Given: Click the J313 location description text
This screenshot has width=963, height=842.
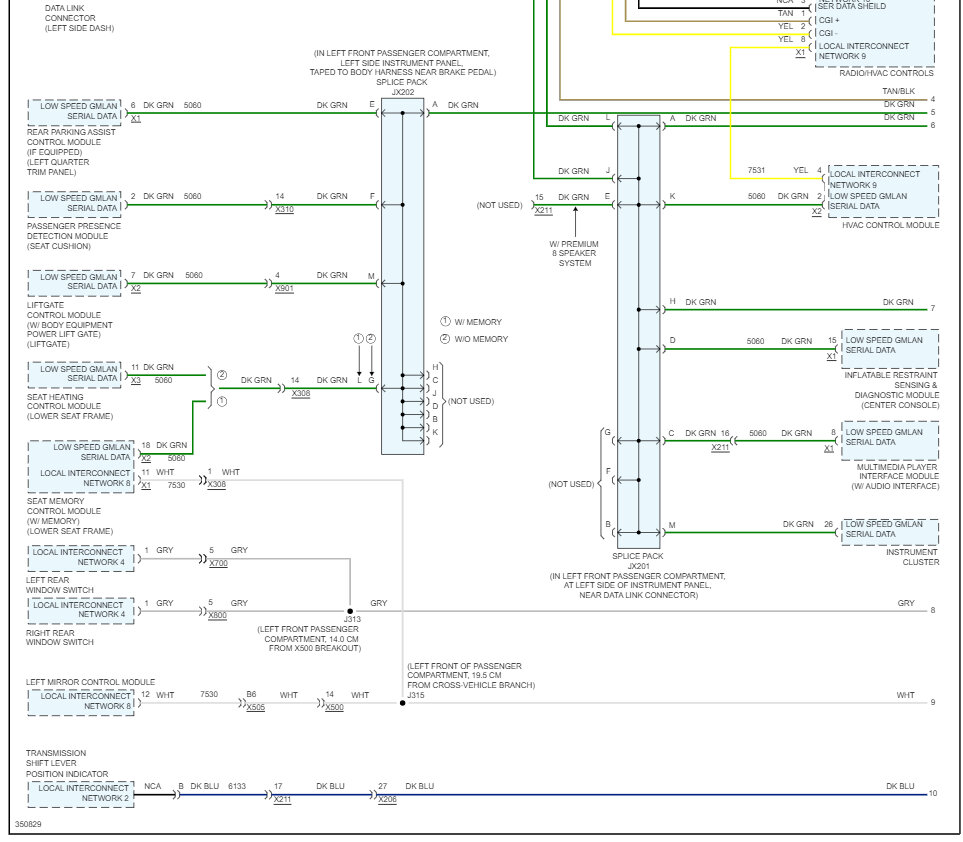Looking at the screenshot, I should click(x=309, y=639).
